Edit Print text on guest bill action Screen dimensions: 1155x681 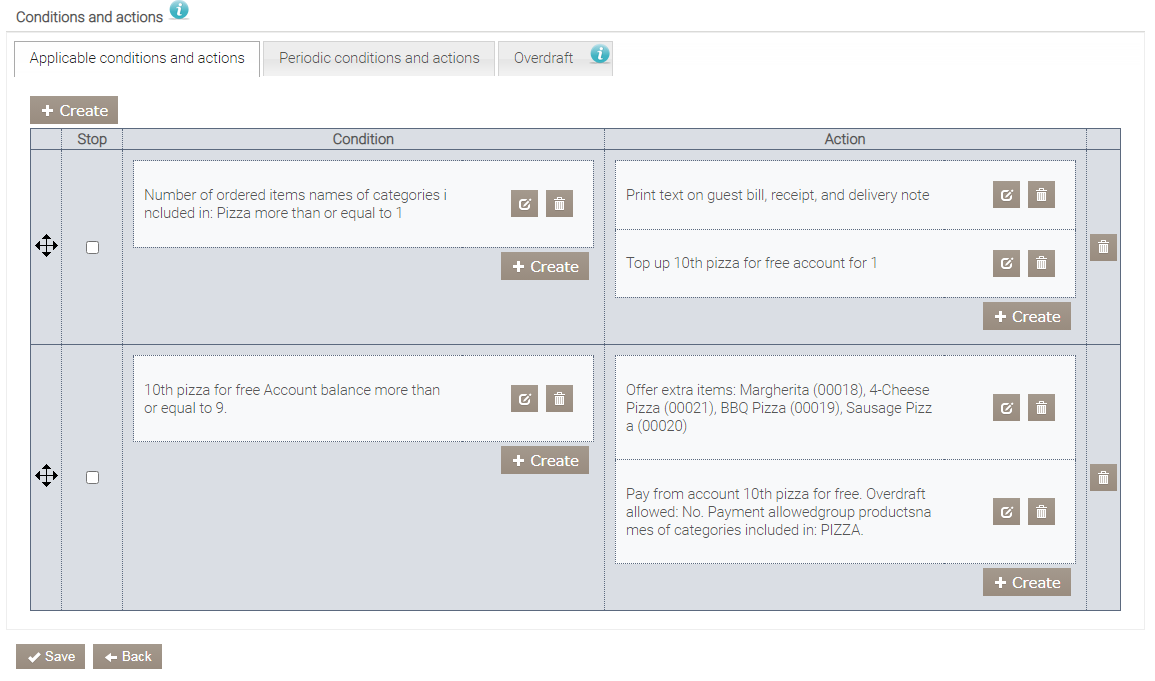pyautogui.click(x=1006, y=195)
